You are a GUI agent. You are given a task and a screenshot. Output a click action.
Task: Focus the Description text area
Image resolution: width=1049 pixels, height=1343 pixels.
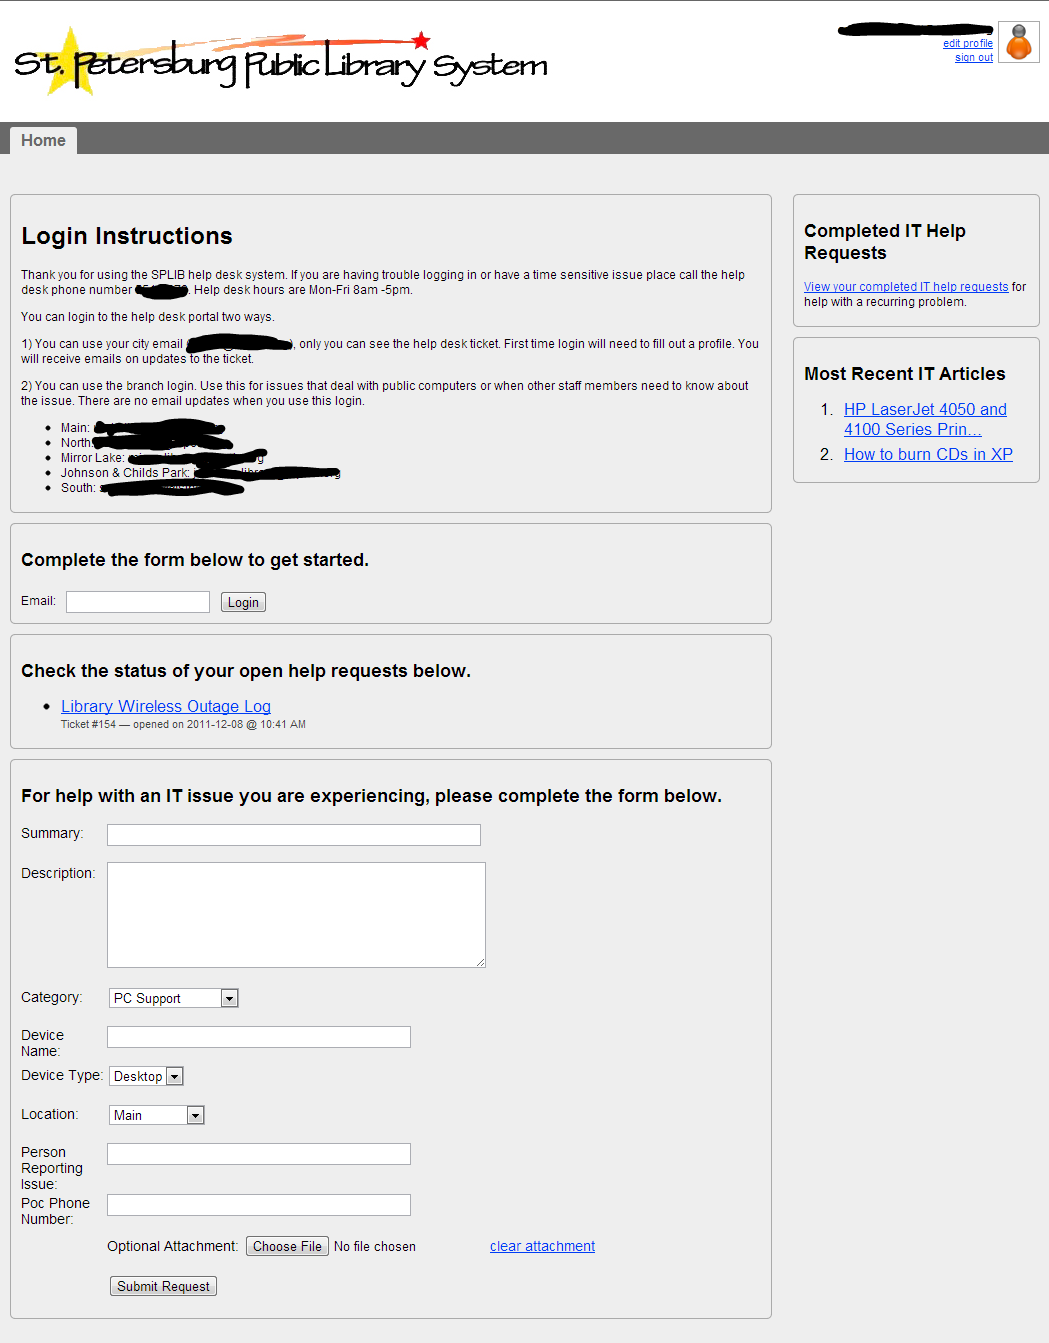(x=296, y=914)
